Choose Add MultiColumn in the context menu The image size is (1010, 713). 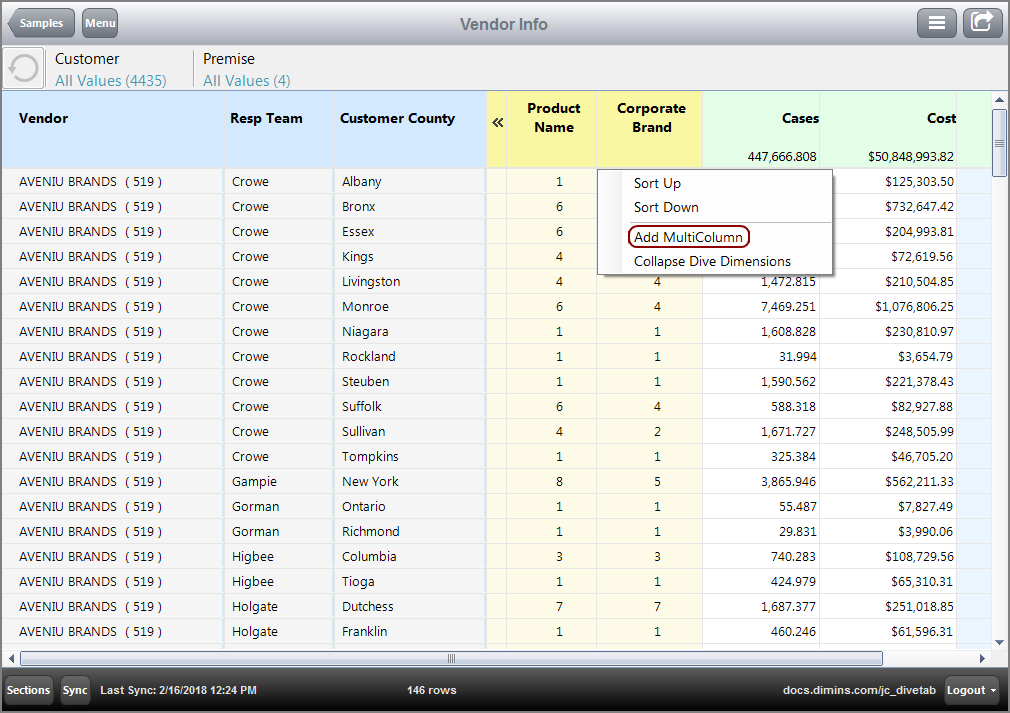[688, 237]
